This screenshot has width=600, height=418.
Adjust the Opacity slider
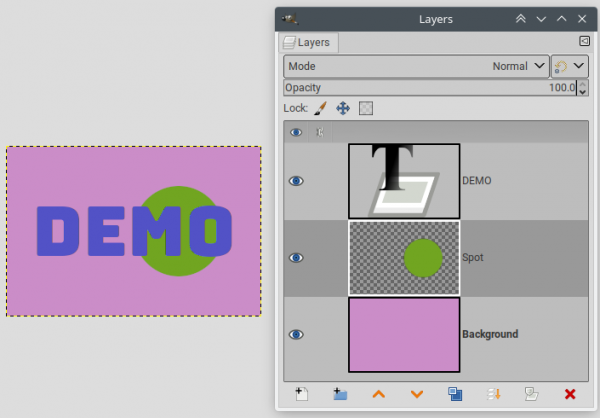coord(430,88)
